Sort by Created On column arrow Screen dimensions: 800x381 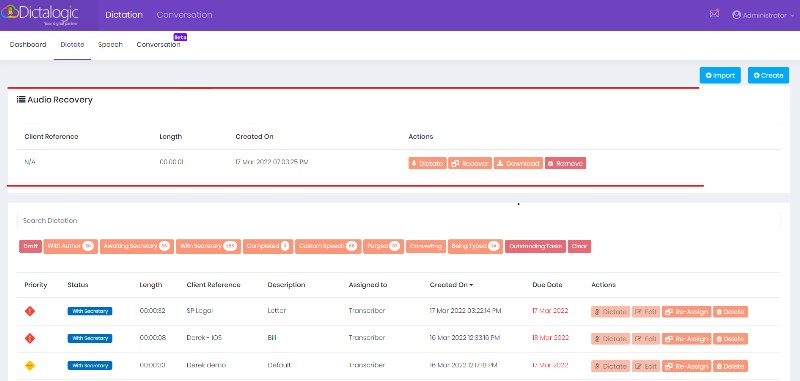click(x=471, y=285)
